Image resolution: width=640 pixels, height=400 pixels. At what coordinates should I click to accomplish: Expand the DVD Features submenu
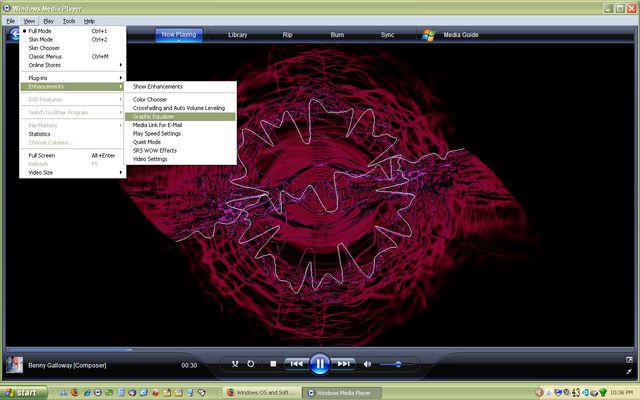pyautogui.click(x=73, y=100)
